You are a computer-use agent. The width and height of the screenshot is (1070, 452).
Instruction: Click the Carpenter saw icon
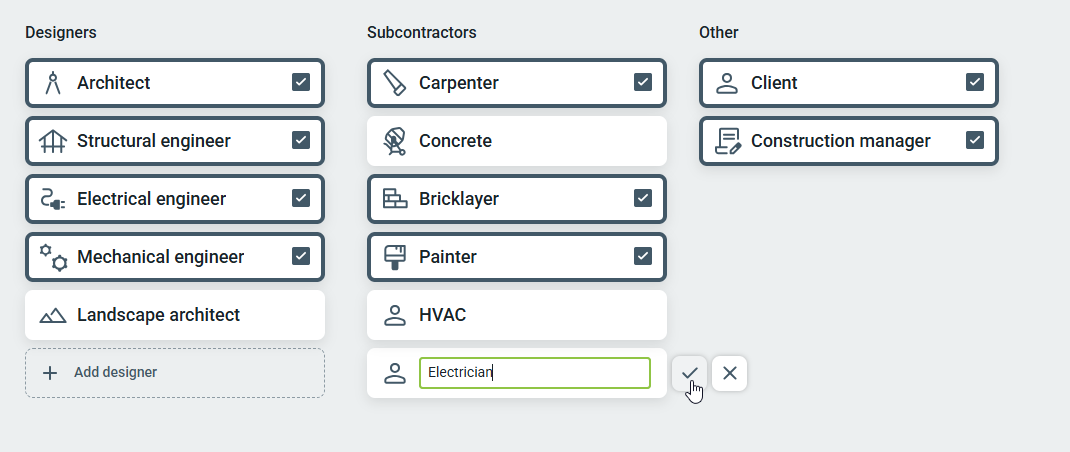pos(395,83)
